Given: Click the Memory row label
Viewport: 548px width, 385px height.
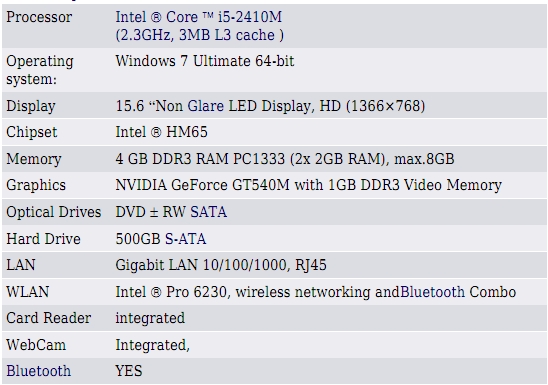Looking at the screenshot, I should point(34,159).
